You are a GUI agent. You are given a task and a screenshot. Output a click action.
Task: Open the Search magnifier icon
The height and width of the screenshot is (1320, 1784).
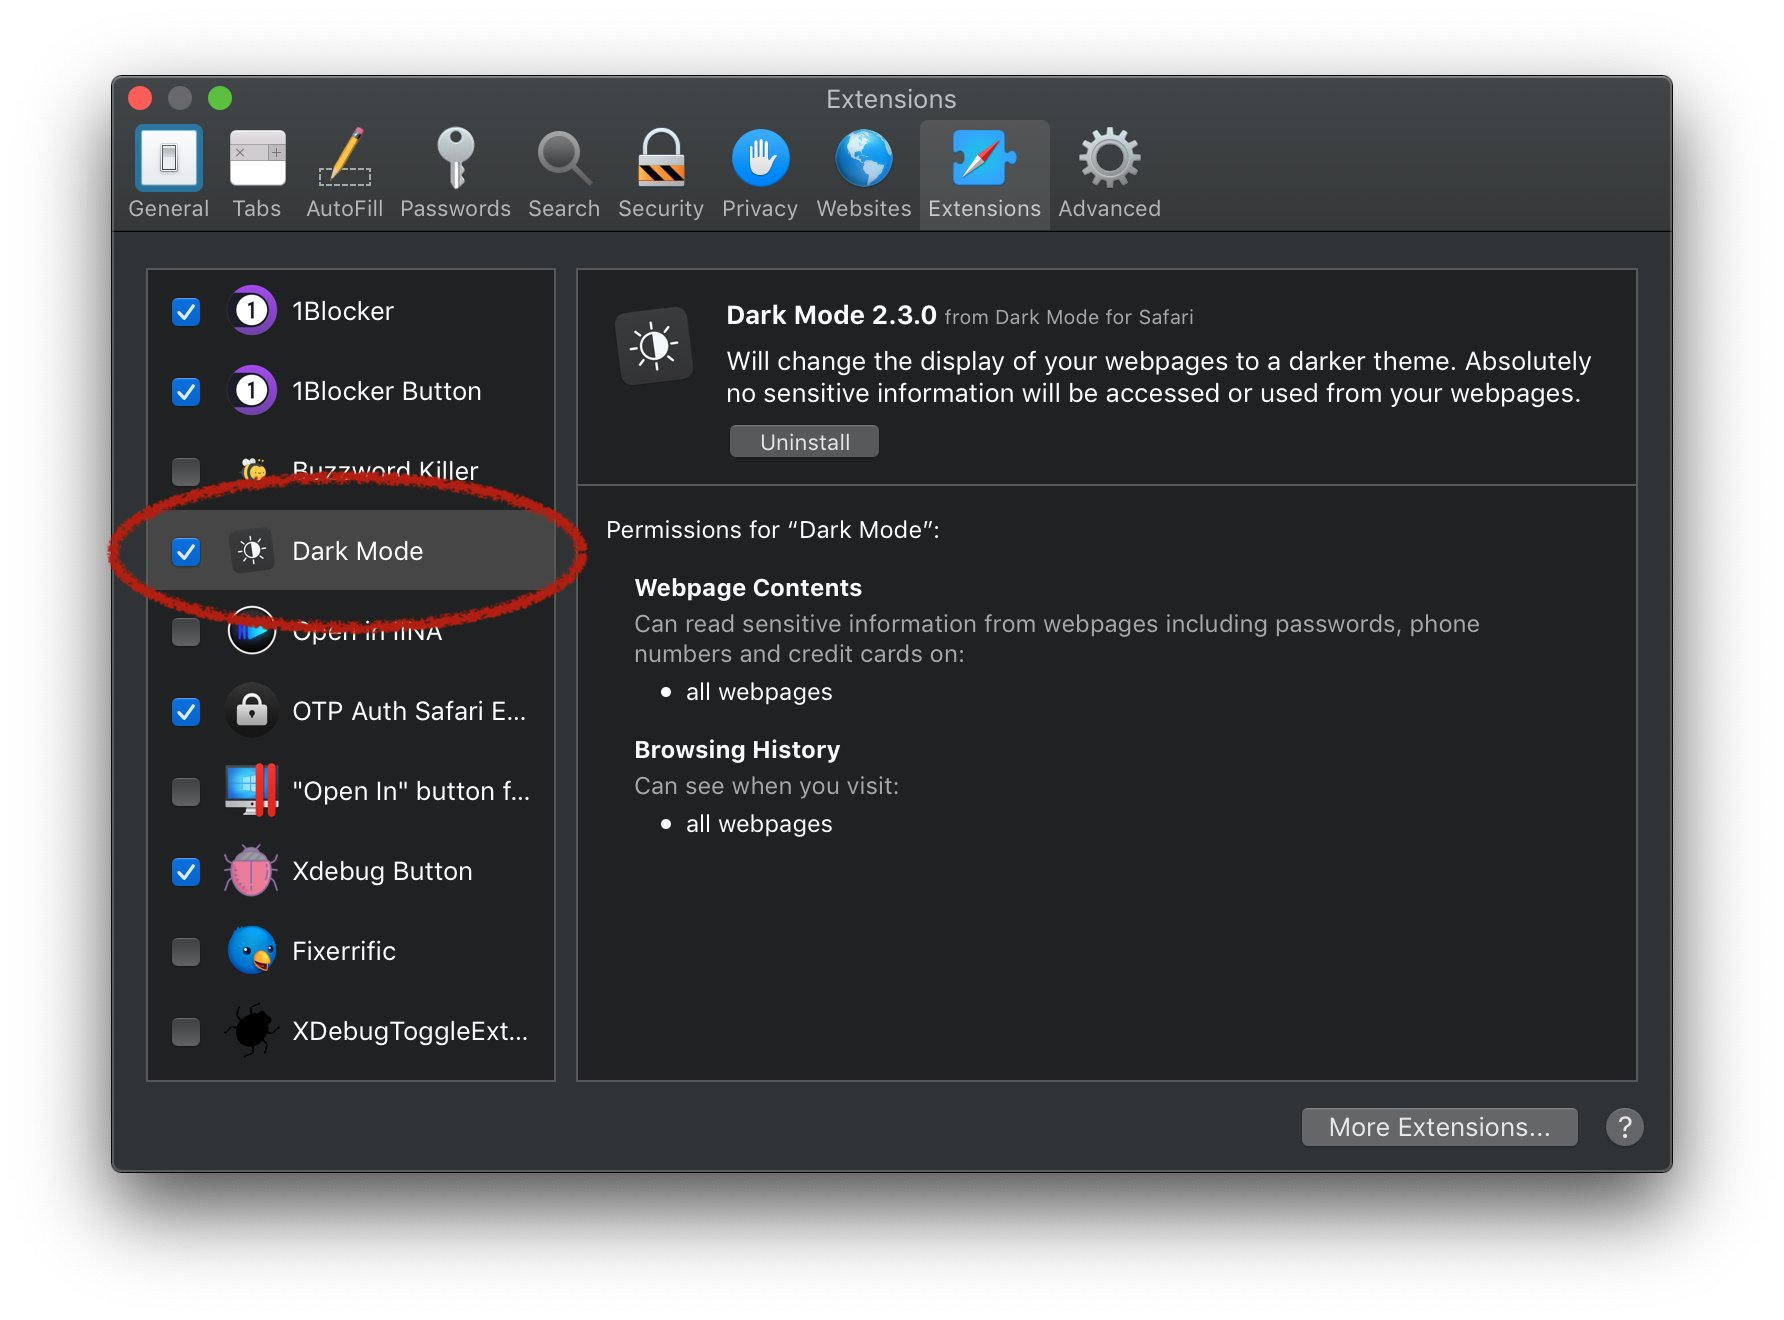point(564,158)
